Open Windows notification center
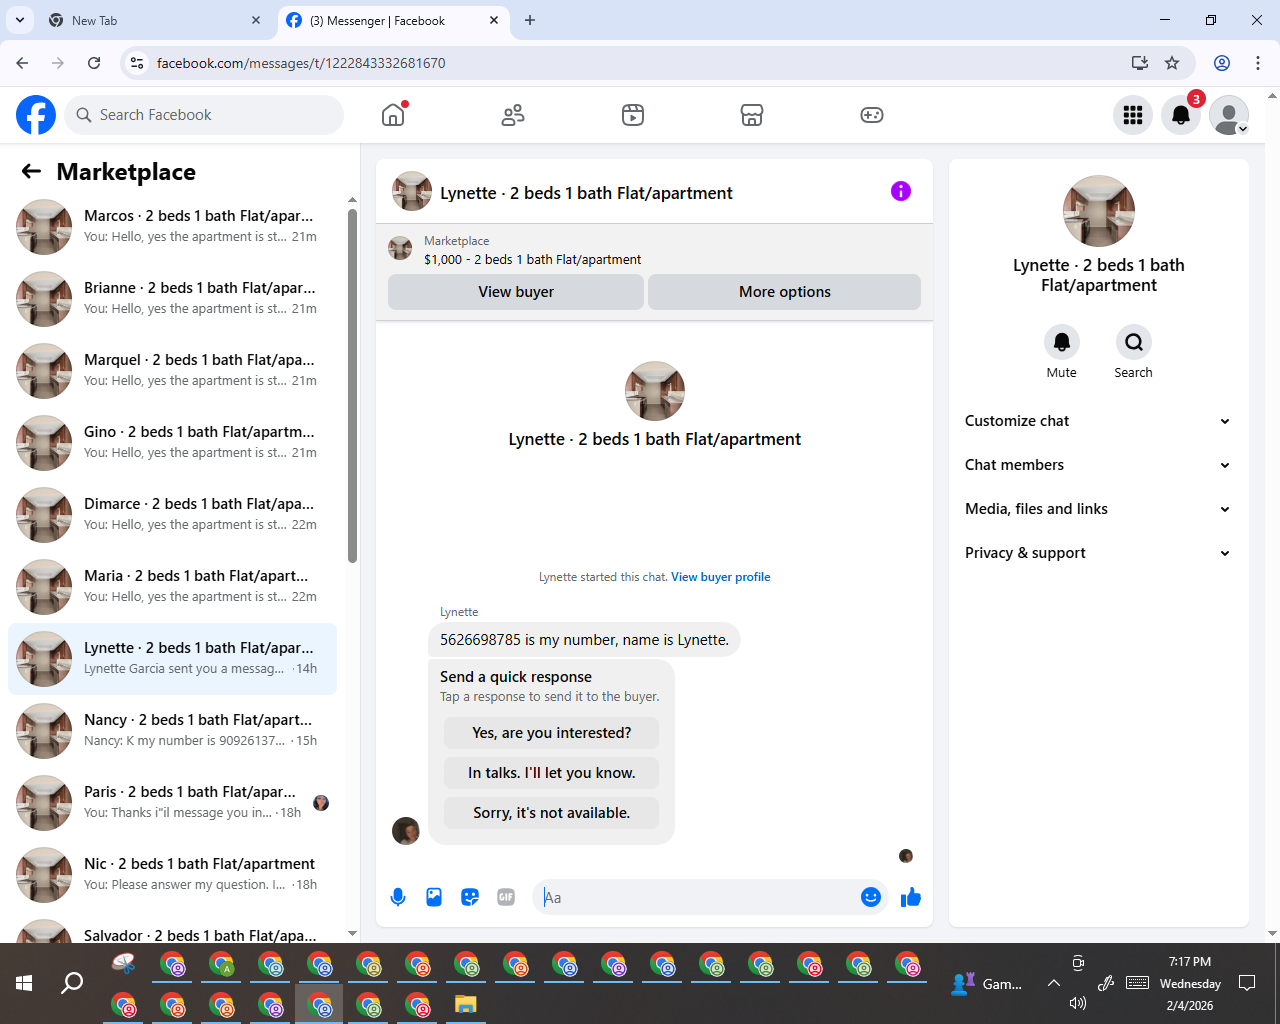 [x=1247, y=984]
